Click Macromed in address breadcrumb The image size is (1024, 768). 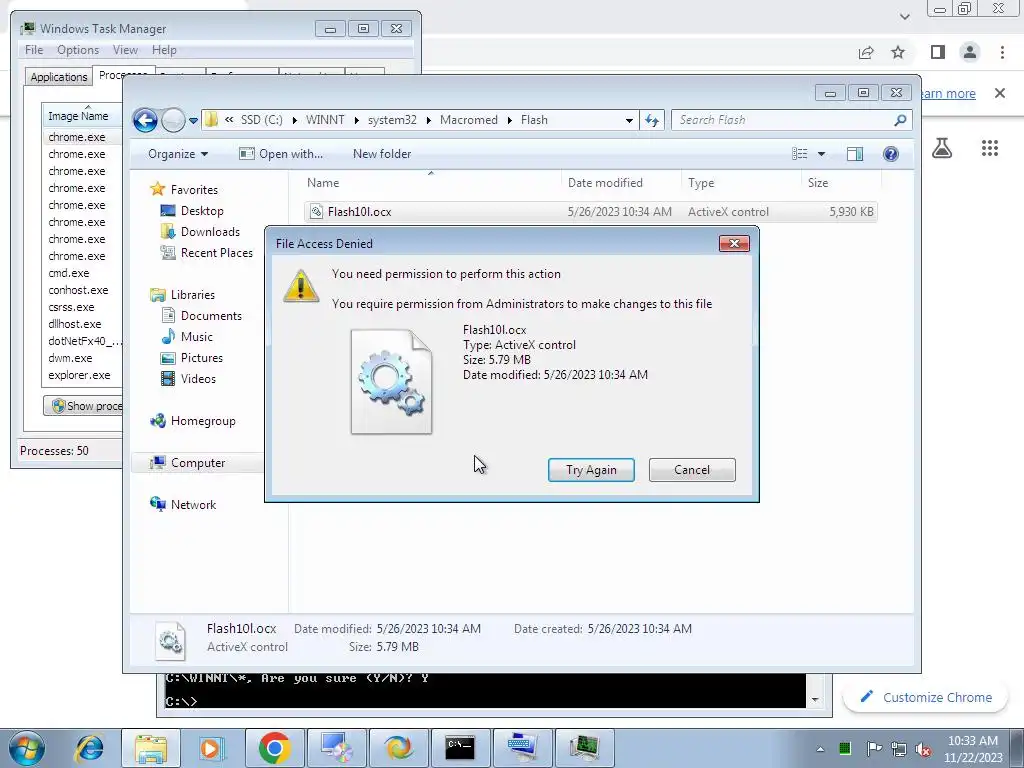[x=468, y=120]
